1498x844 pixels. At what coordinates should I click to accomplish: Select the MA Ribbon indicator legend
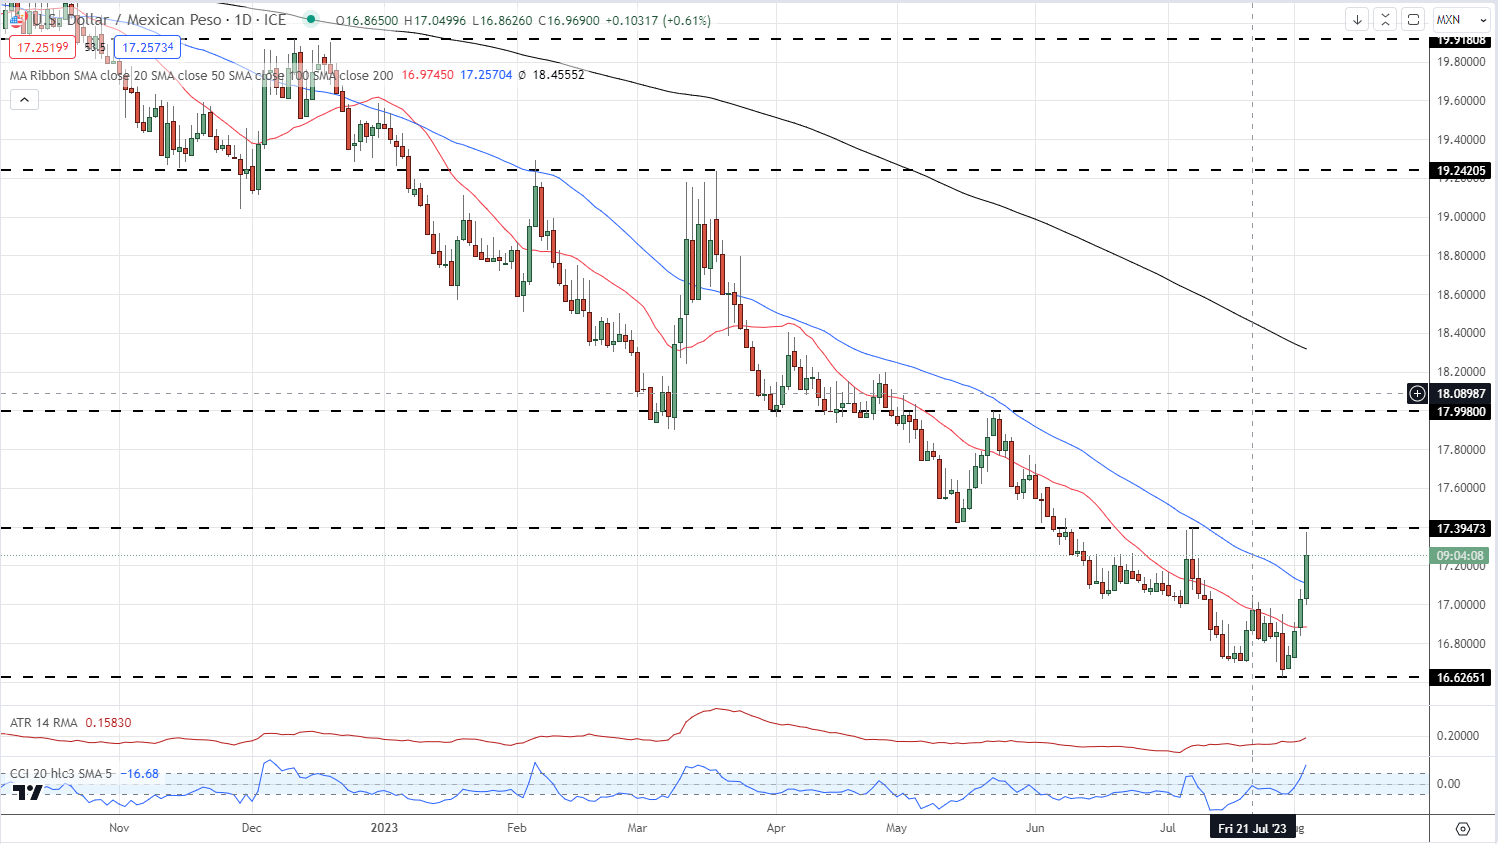201,75
